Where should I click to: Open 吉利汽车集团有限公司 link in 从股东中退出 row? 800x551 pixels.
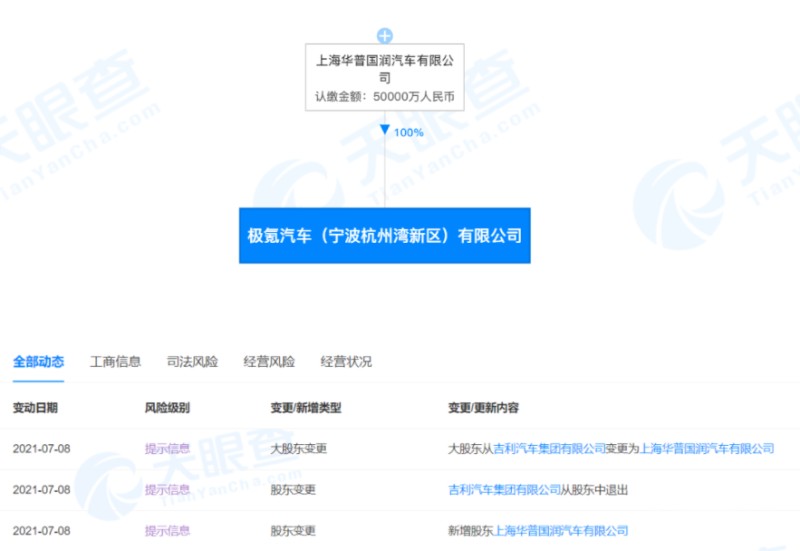tap(504, 490)
